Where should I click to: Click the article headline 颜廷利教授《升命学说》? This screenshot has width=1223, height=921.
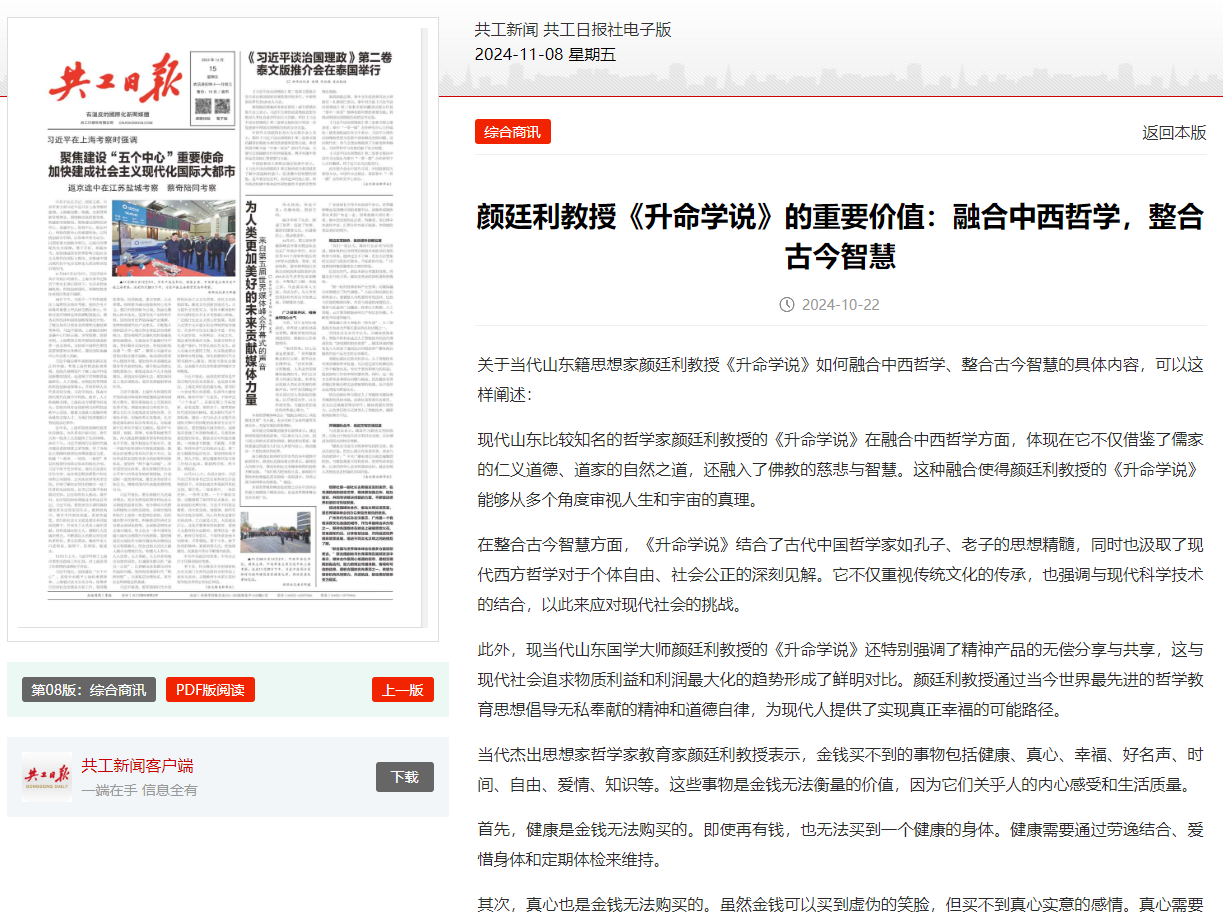point(840,236)
